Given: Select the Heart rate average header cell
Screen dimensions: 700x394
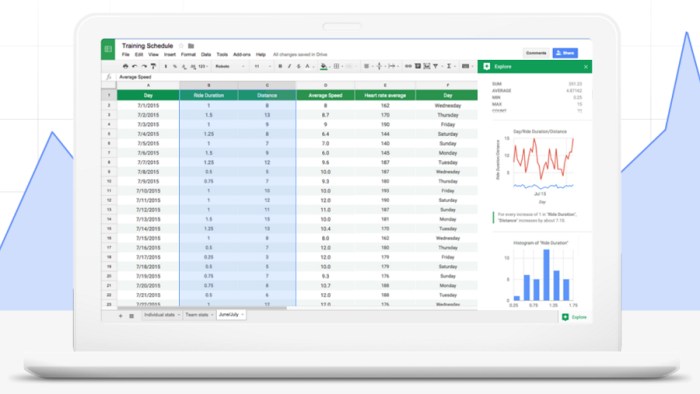Looking at the screenshot, I should [385, 95].
